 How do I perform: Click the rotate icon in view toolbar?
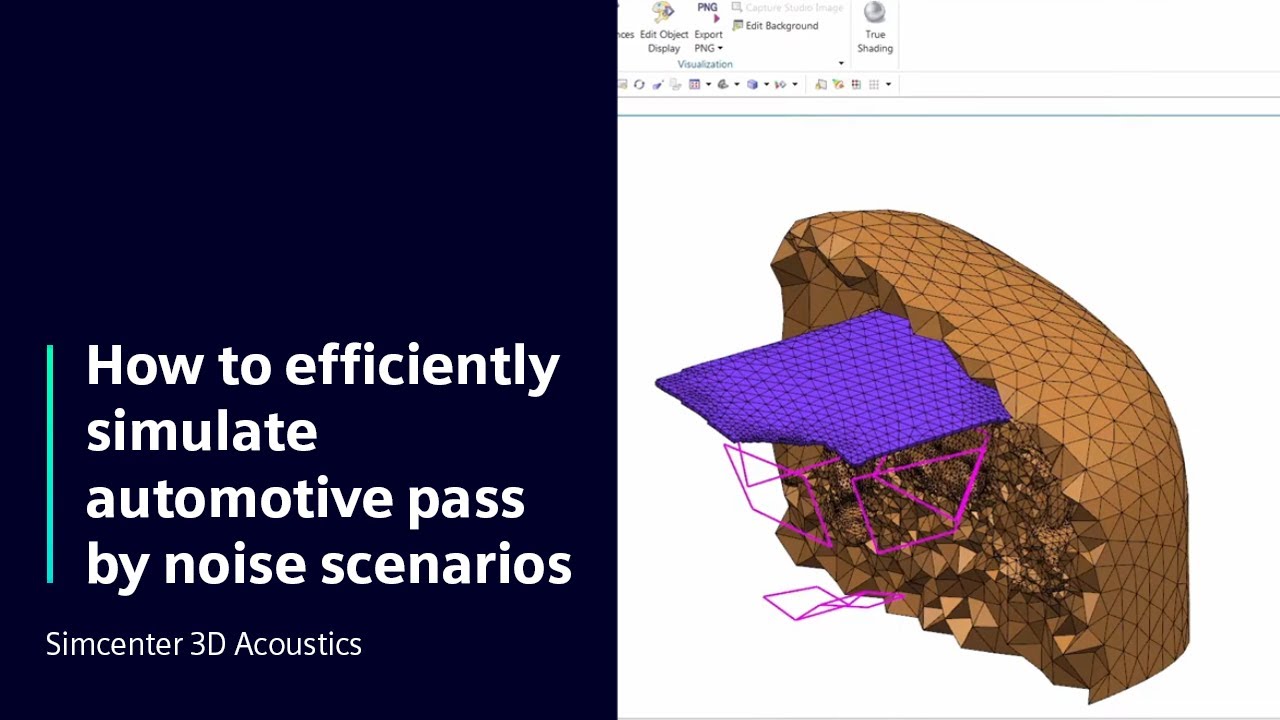coord(639,85)
